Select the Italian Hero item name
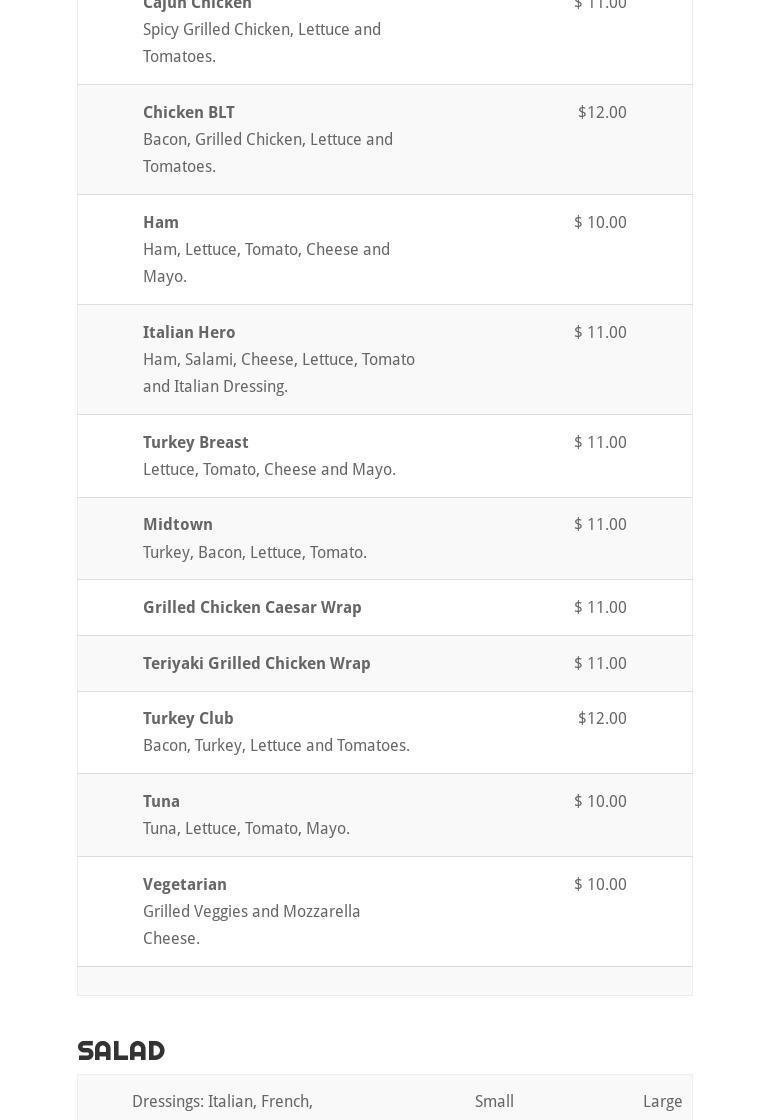770x1120 pixels. (189, 332)
